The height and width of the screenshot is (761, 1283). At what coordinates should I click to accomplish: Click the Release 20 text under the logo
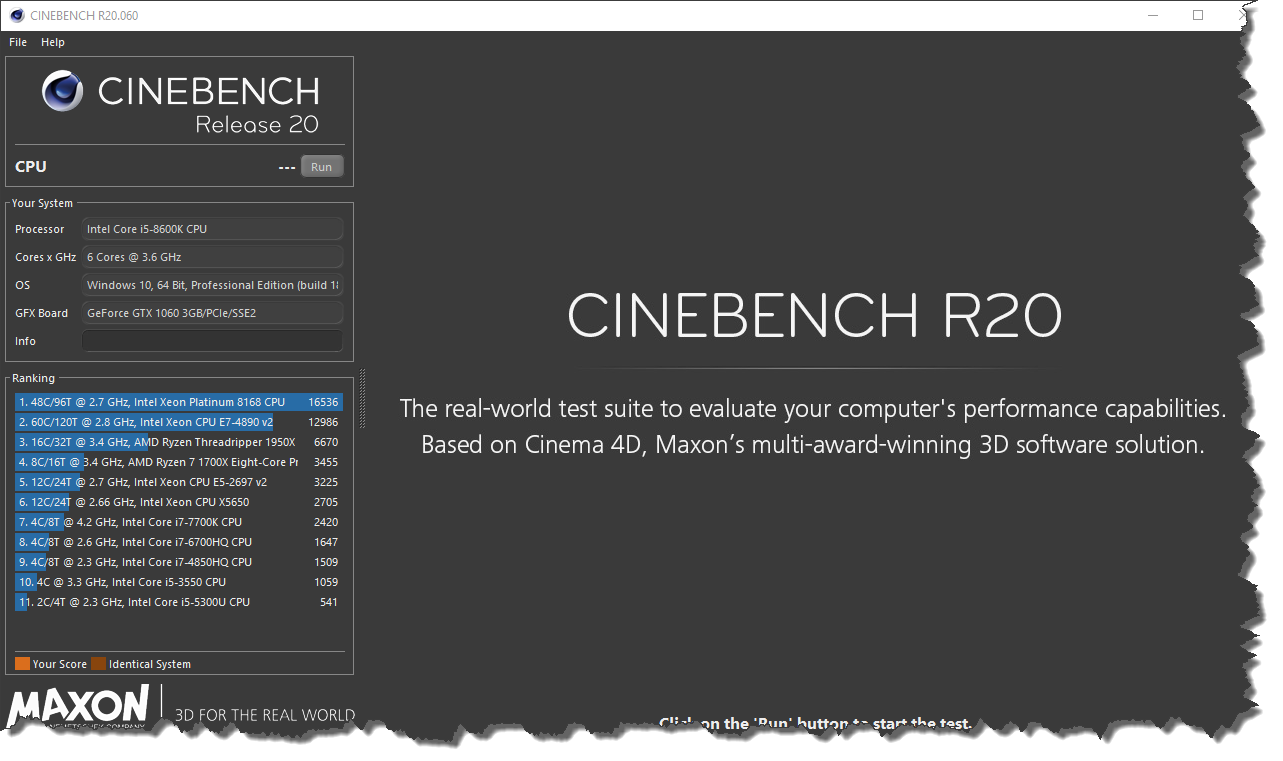pyautogui.click(x=256, y=124)
